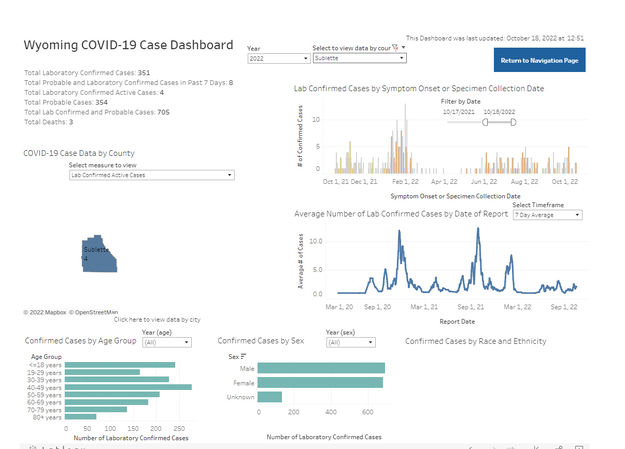
Task: Open the Year (sex) filter dropdown
Action: pyautogui.click(x=350, y=341)
